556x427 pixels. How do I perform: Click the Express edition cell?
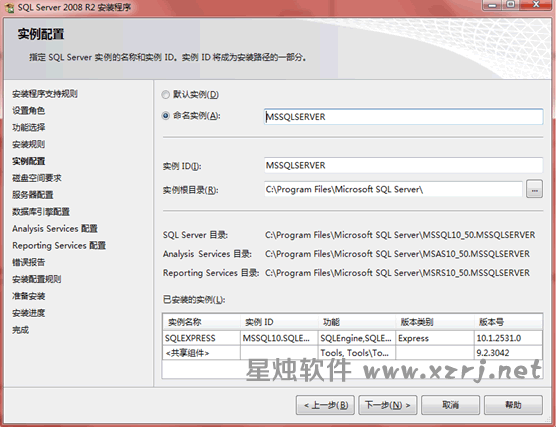(435, 338)
